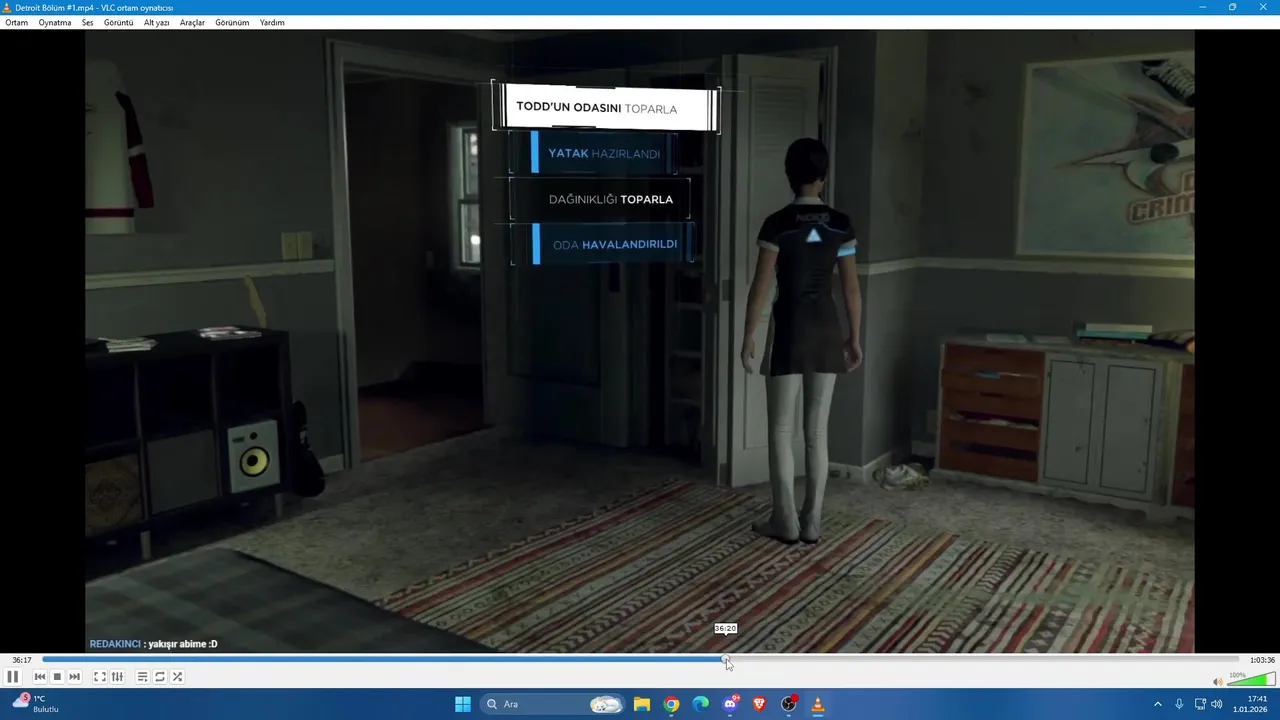Click elapsed time 36:17 label

tap(21, 660)
